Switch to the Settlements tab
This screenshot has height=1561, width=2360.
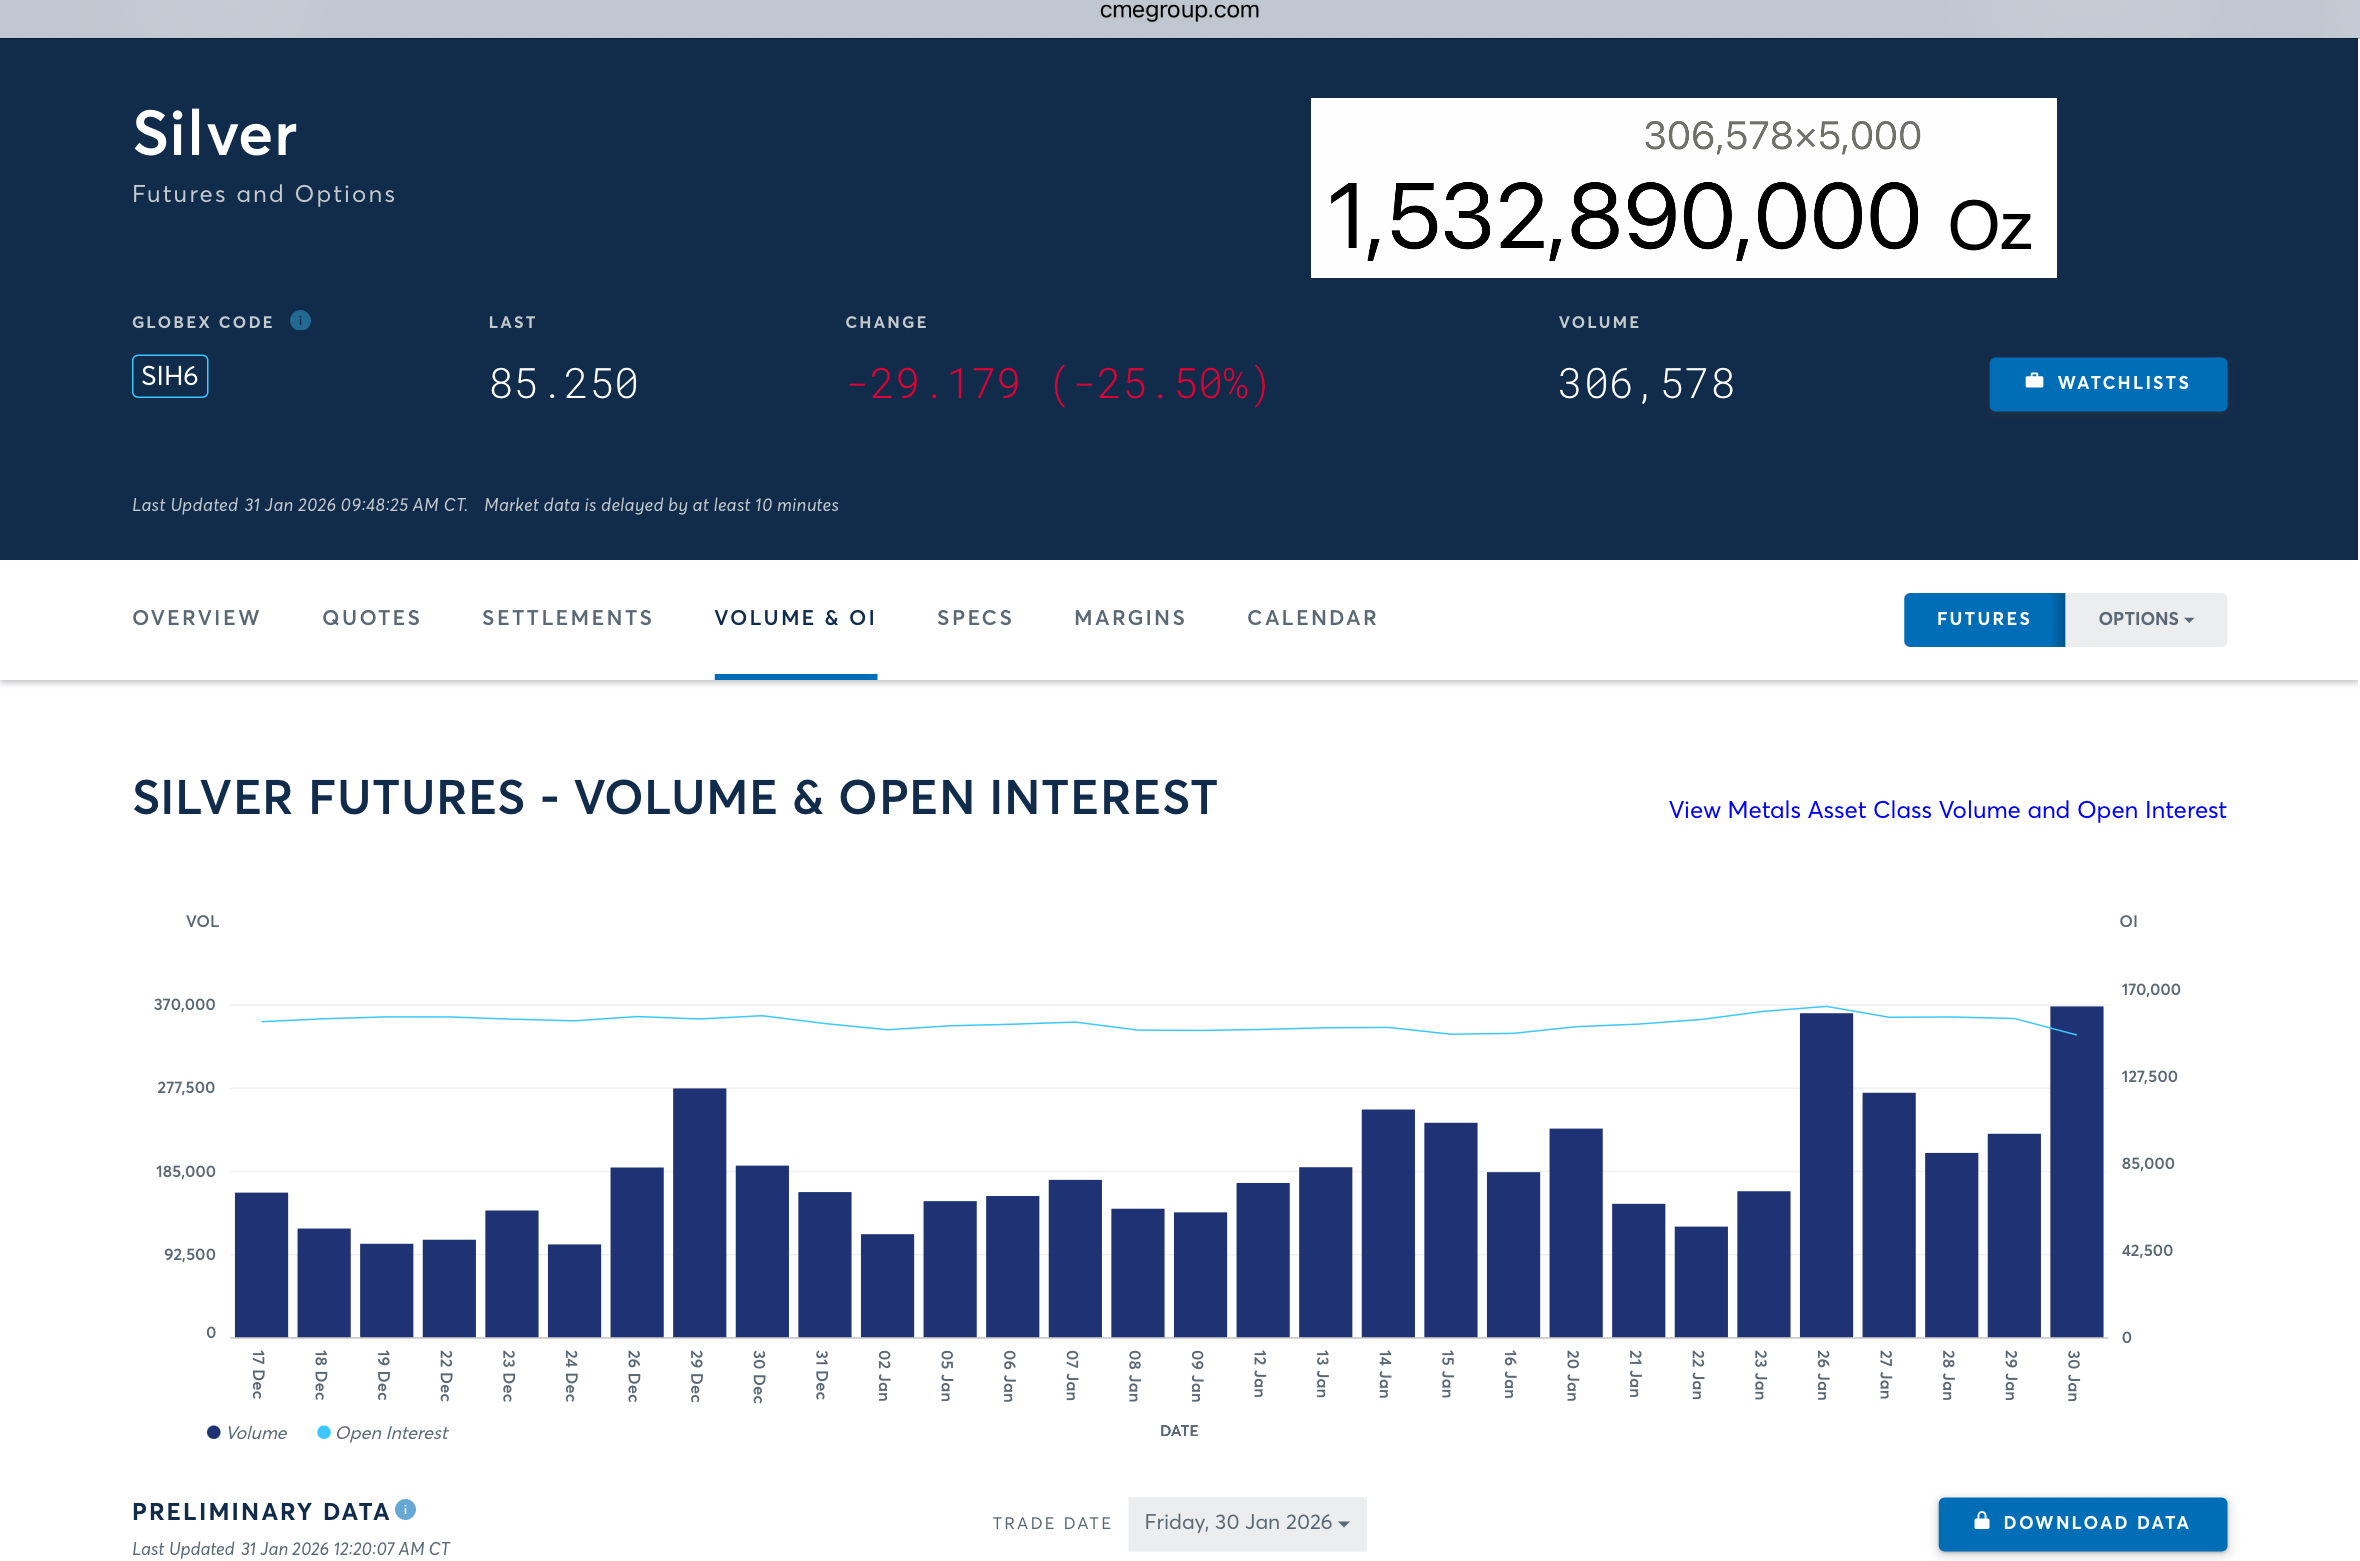click(567, 618)
